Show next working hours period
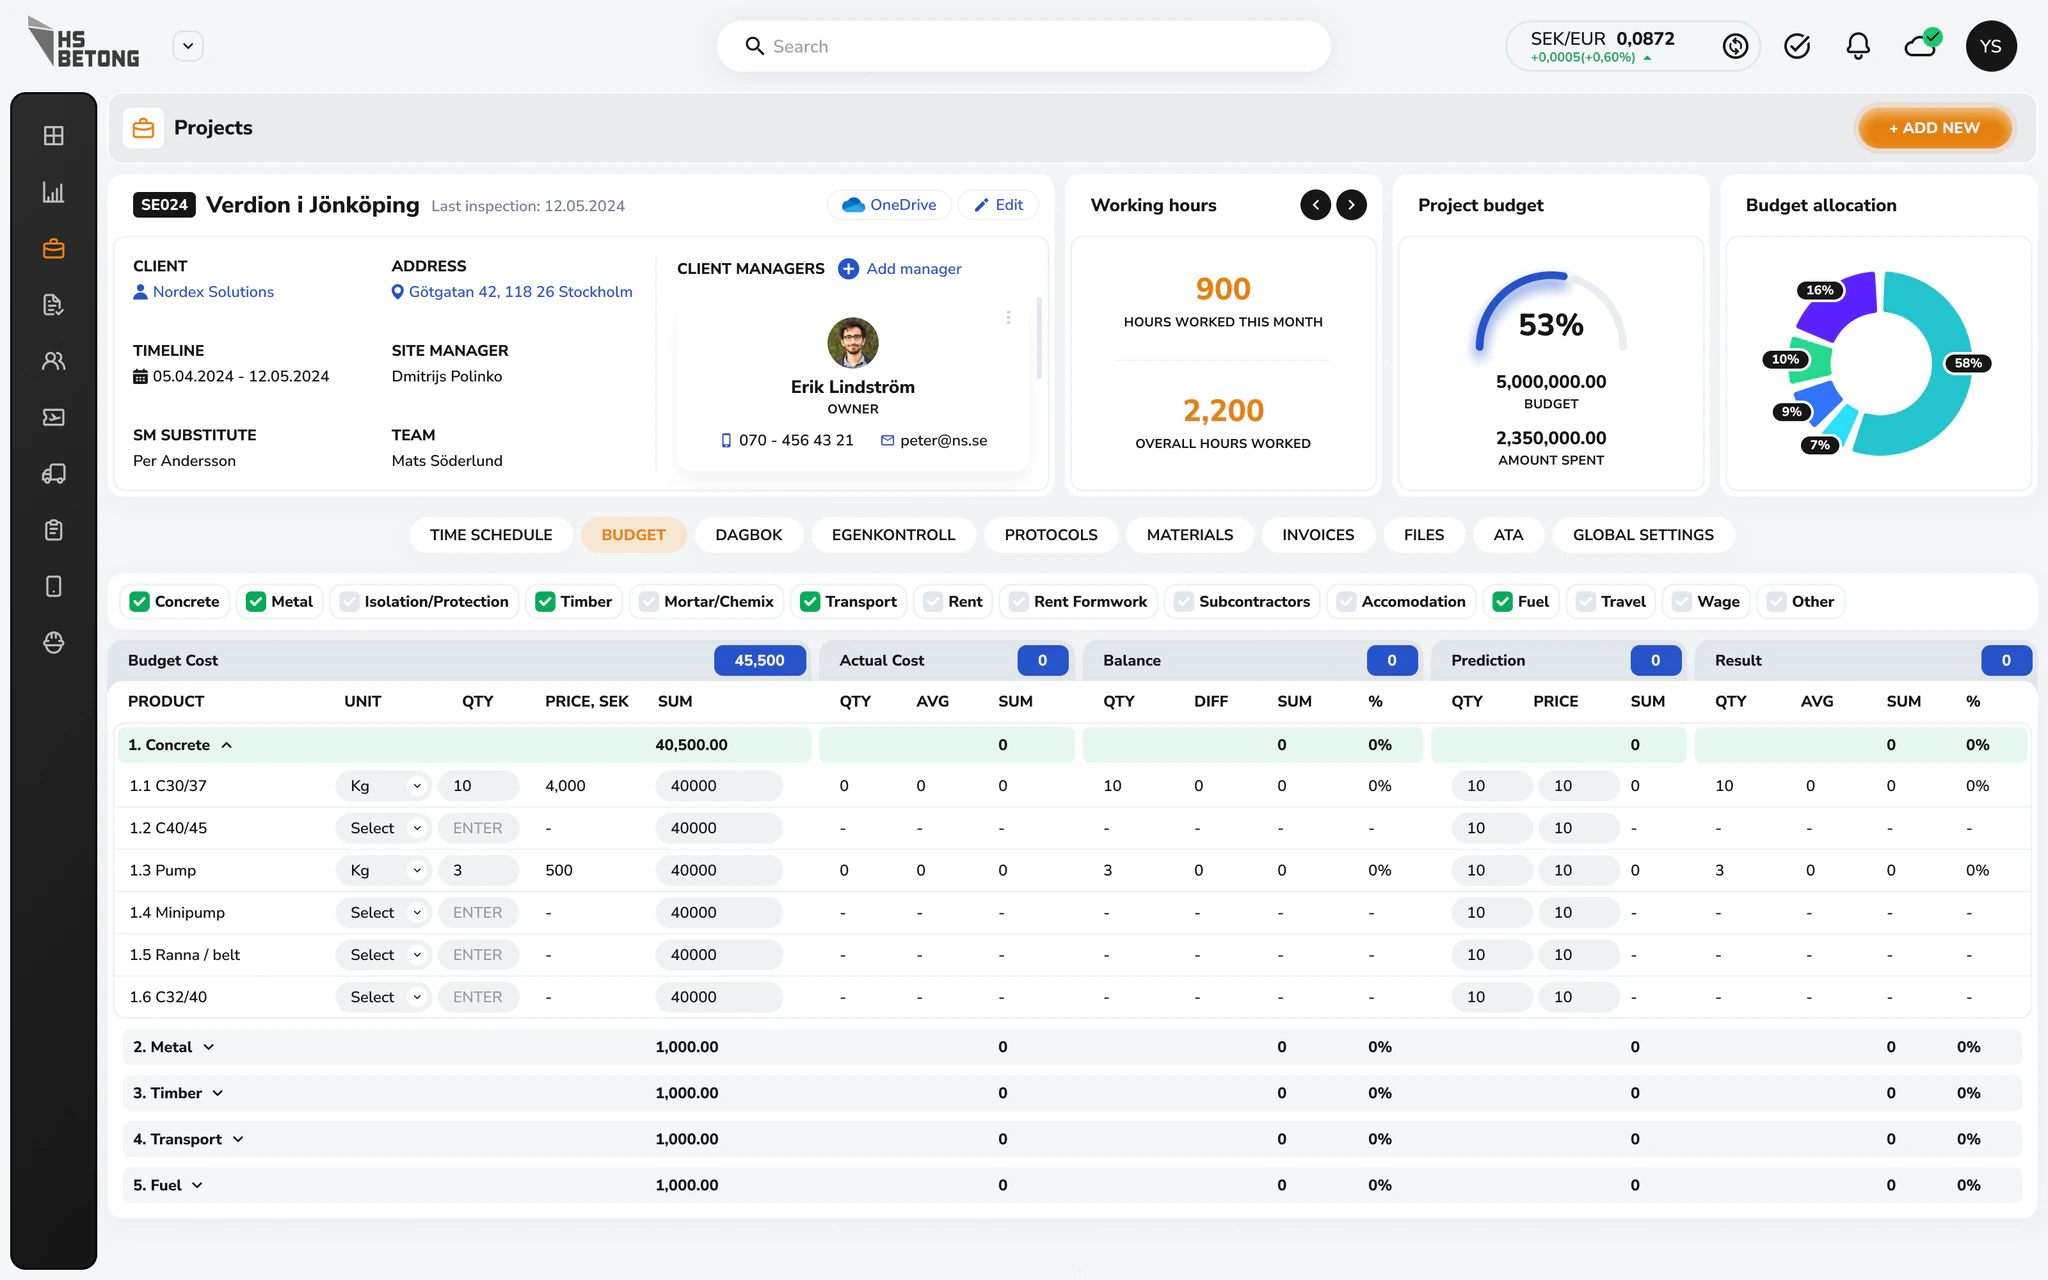The image size is (2048, 1280). (x=1352, y=205)
